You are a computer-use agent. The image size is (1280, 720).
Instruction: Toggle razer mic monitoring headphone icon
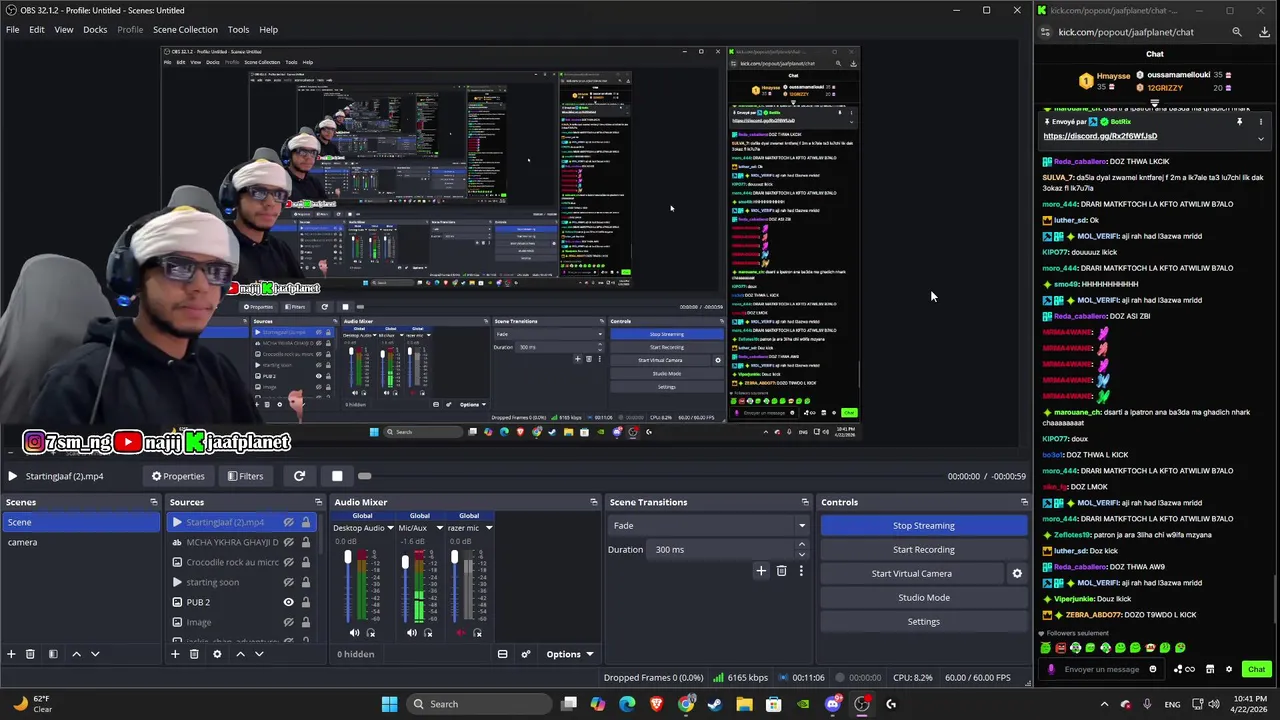tap(477, 633)
